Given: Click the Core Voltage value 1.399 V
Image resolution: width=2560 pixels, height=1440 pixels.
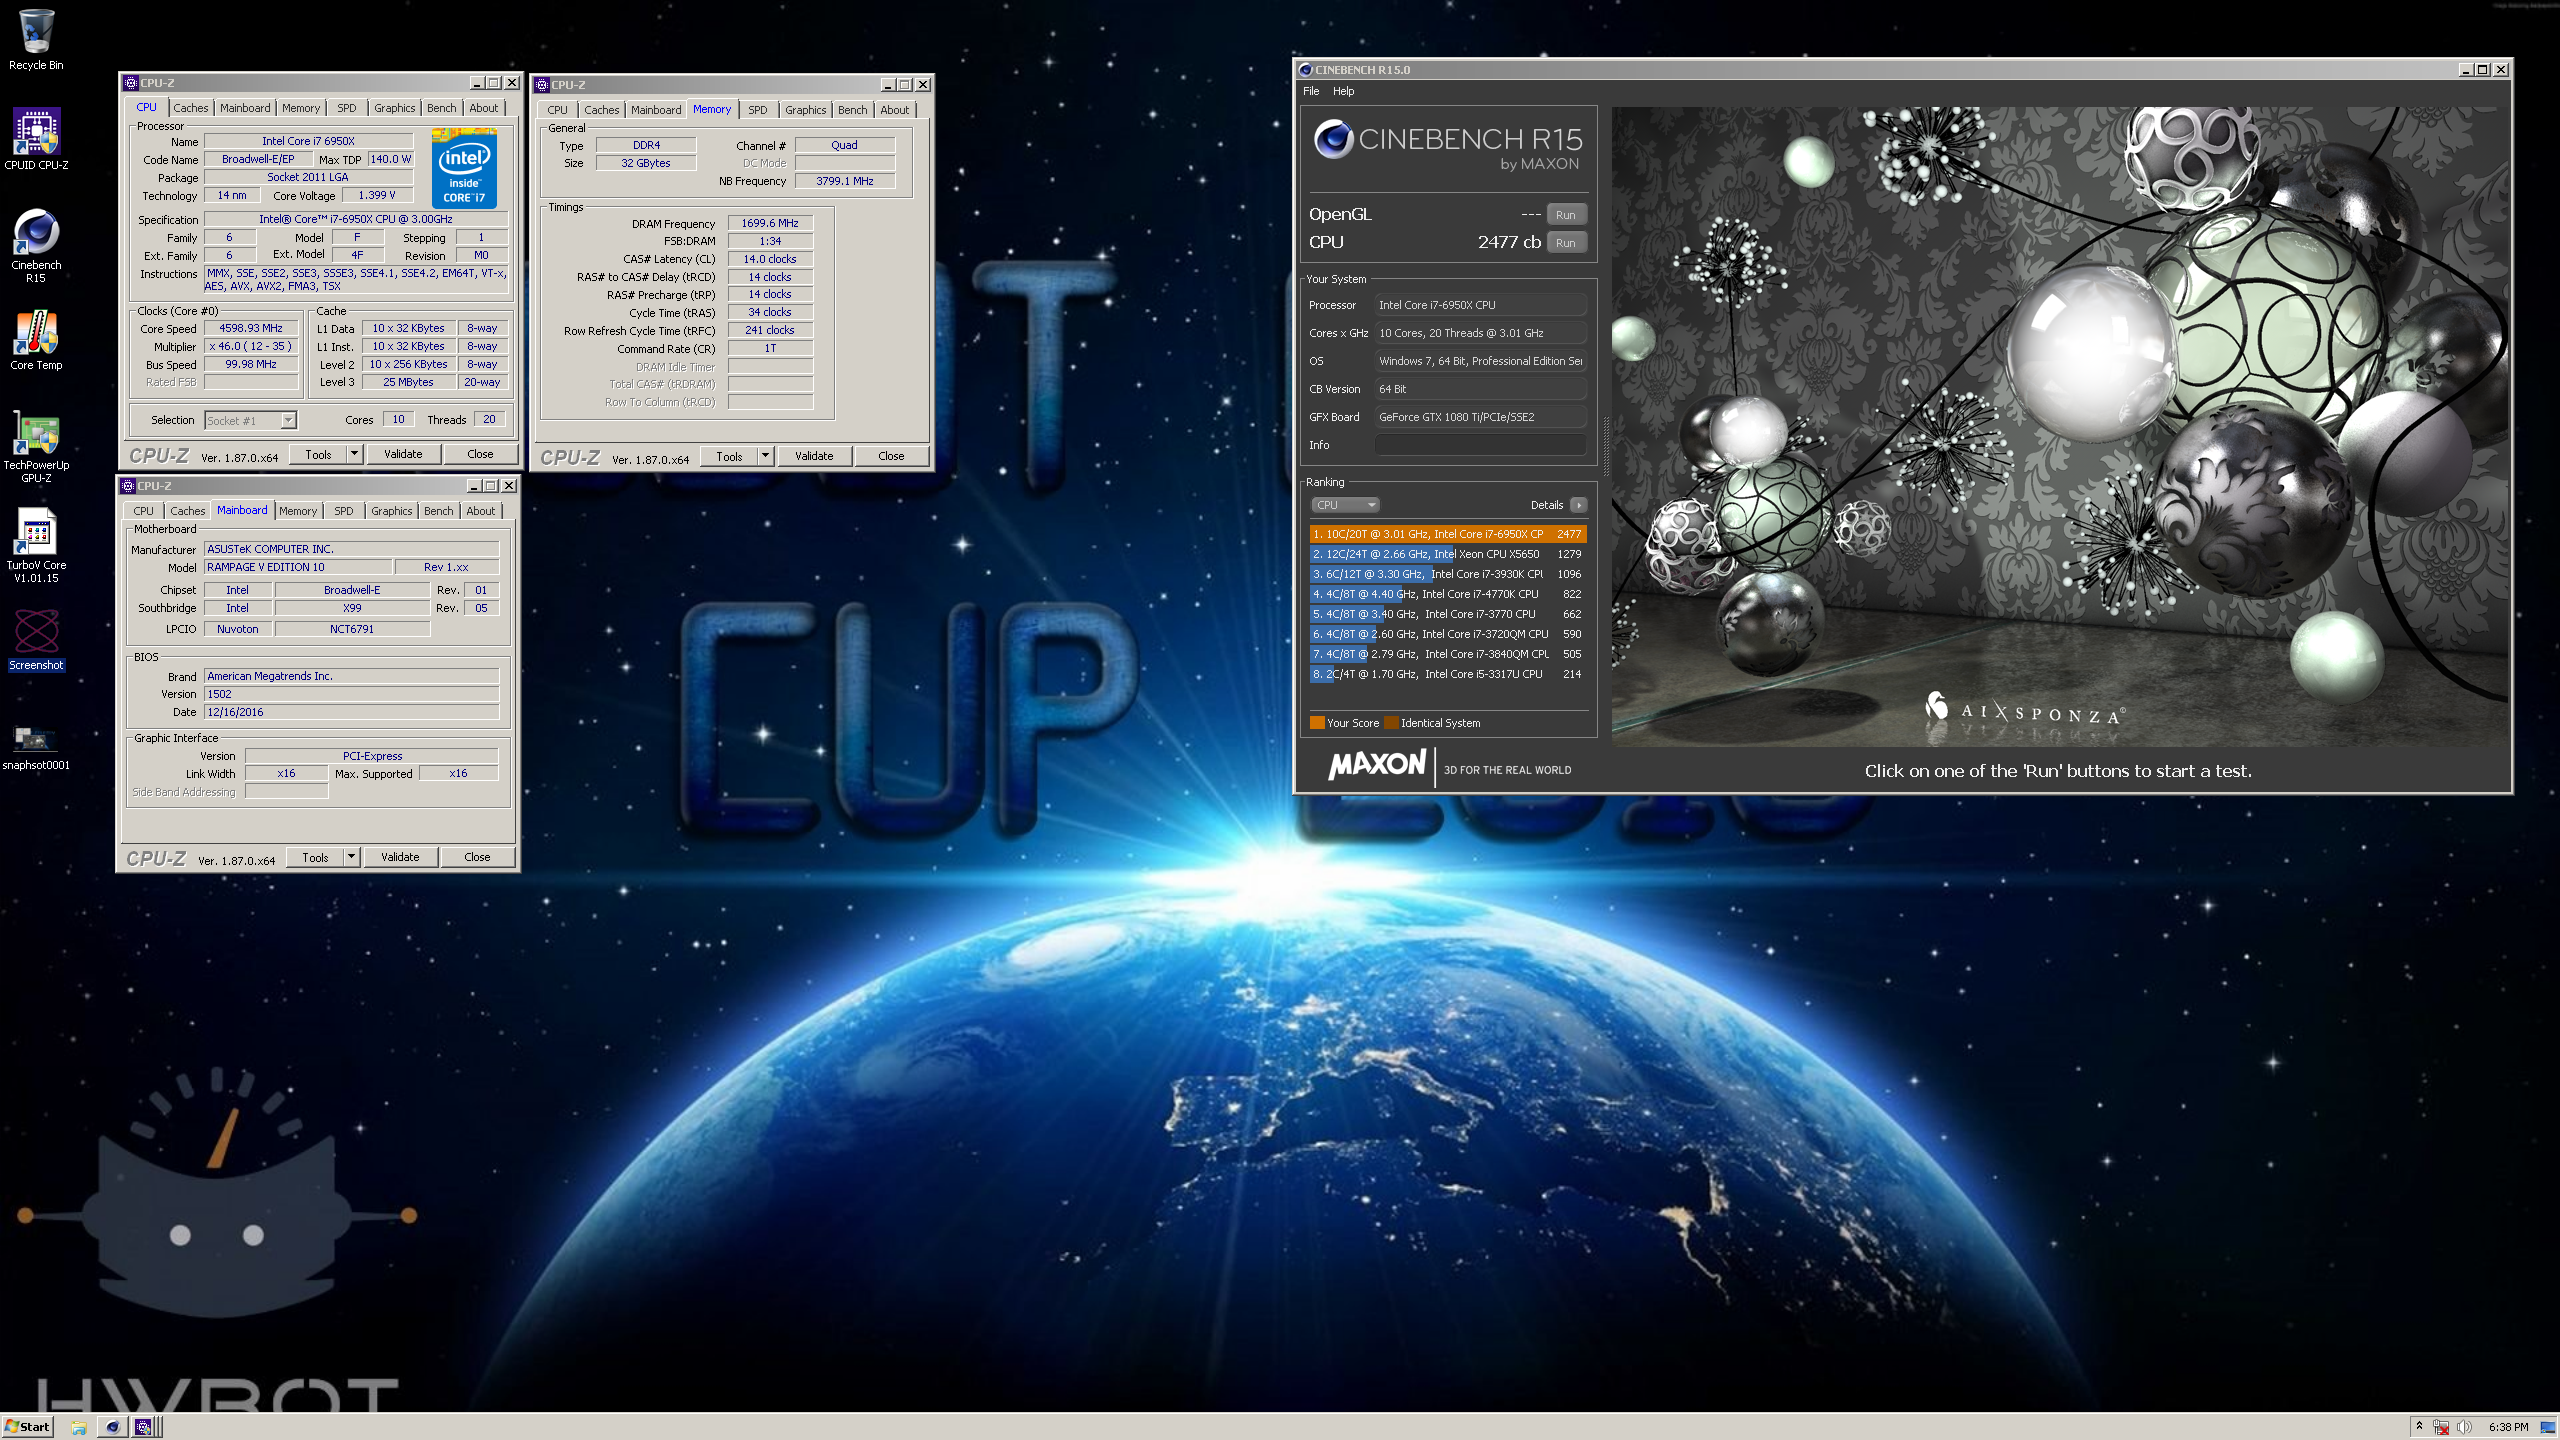Looking at the screenshot, I should (377, 195).
